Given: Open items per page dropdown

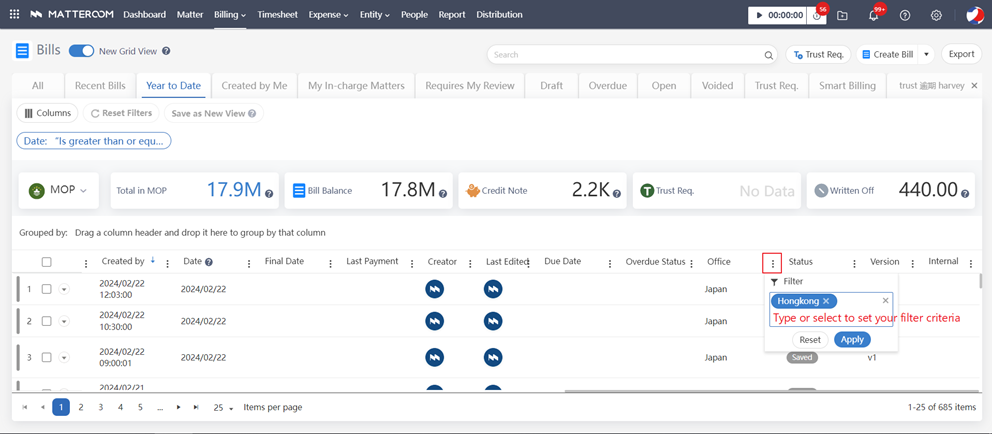Looking at the screenshot, I should click(x=224, y=408).
